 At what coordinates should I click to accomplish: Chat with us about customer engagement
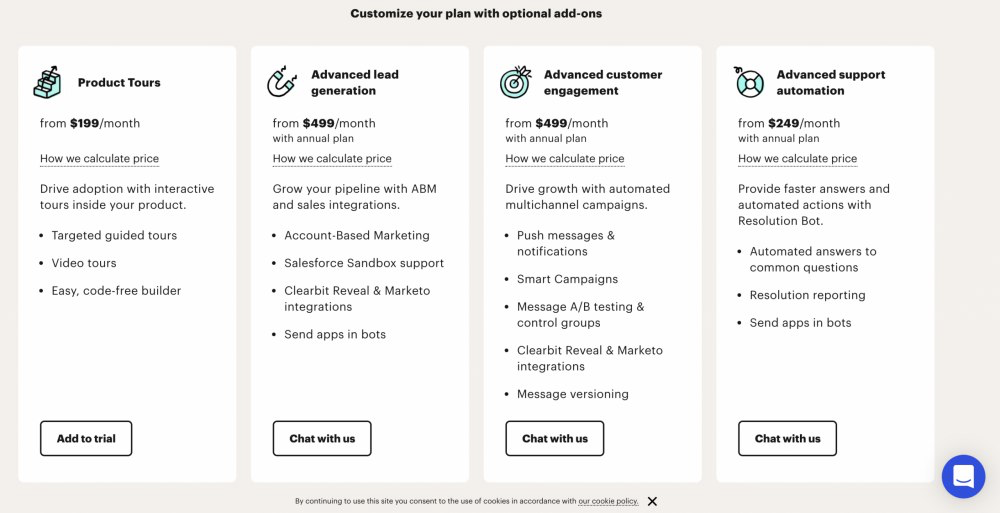(555, 438)
